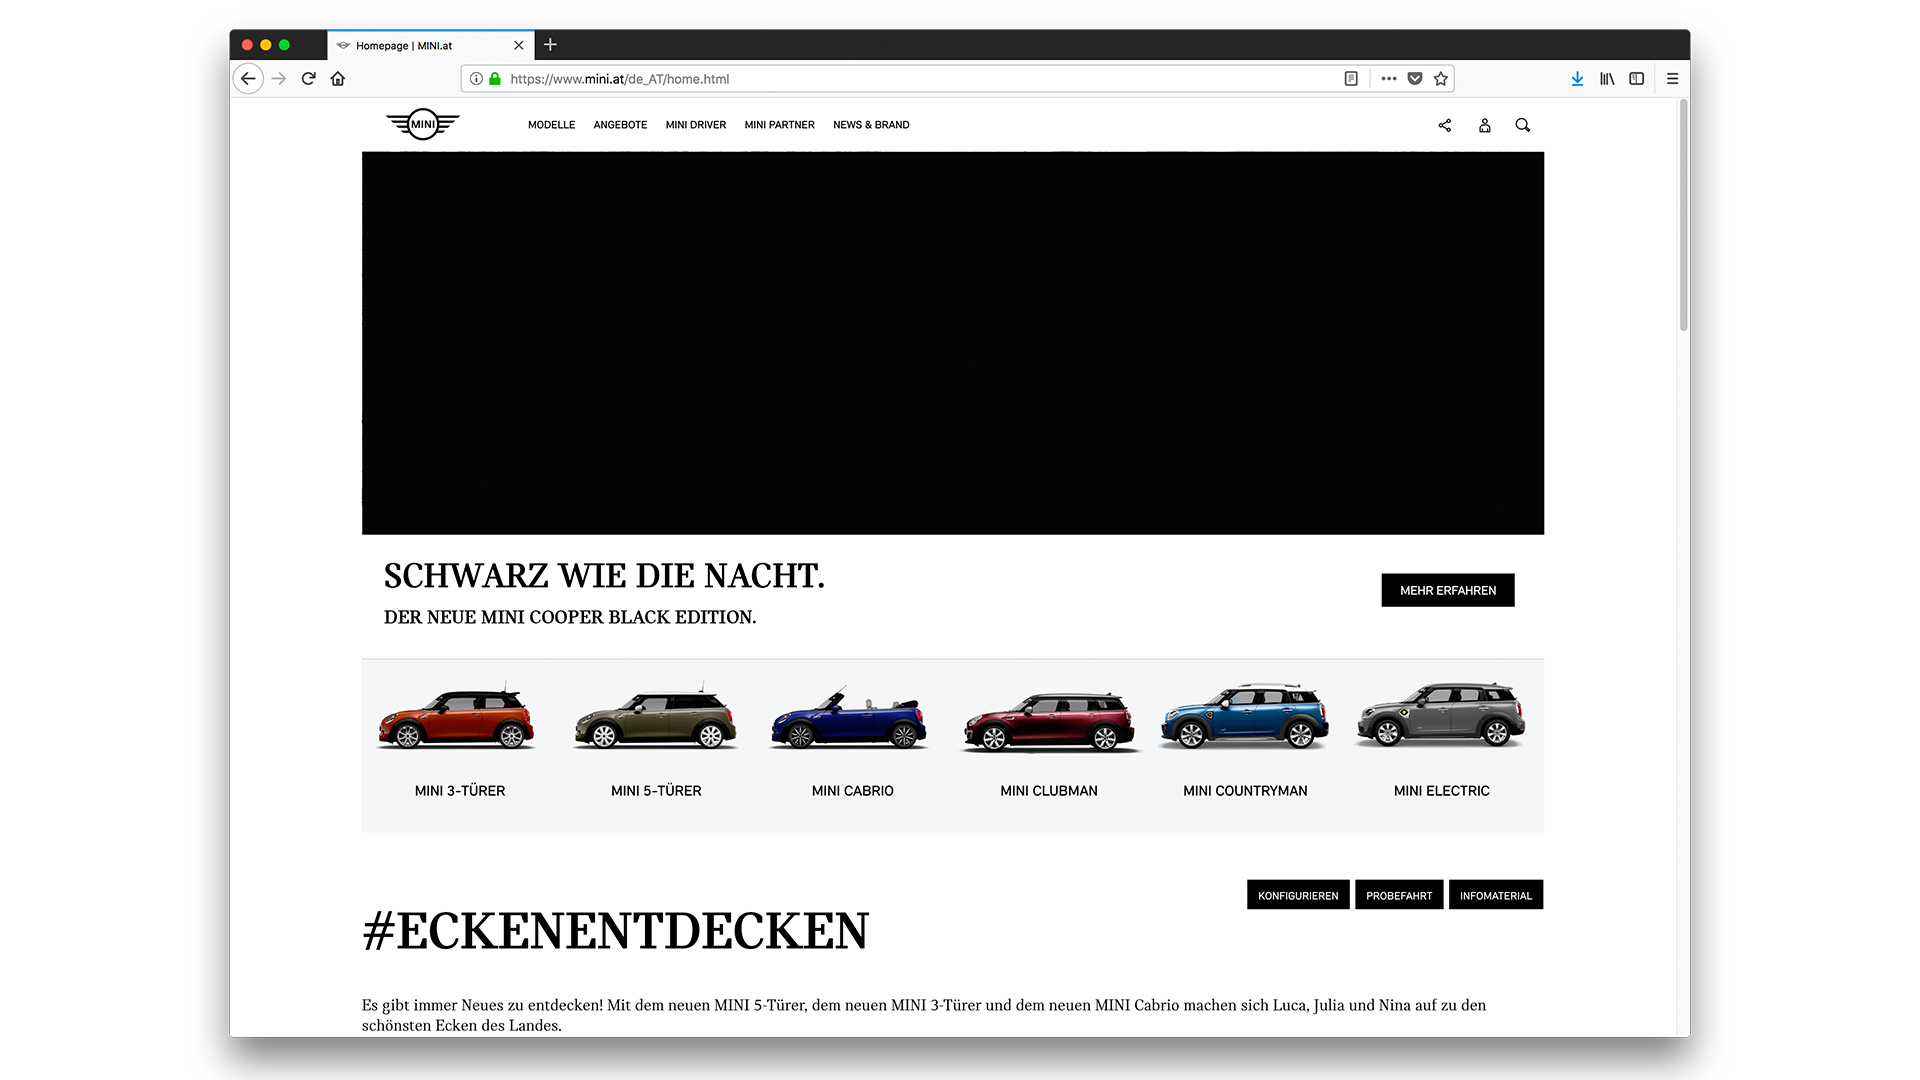Toggle the browser sidebar
Screen dimensions: 1920x1080
[x=1637, y=79]
